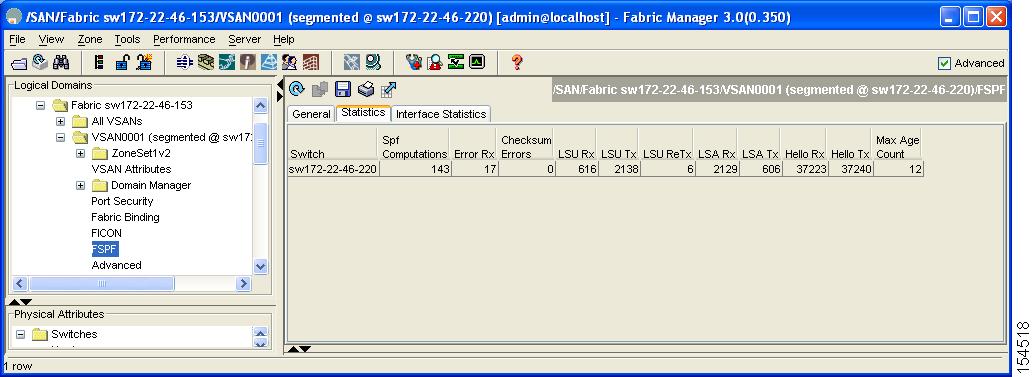
Task: Click the Logical Domains horizontal scroll left arrow
Action: pyautogui.click(x=19, y=284)
